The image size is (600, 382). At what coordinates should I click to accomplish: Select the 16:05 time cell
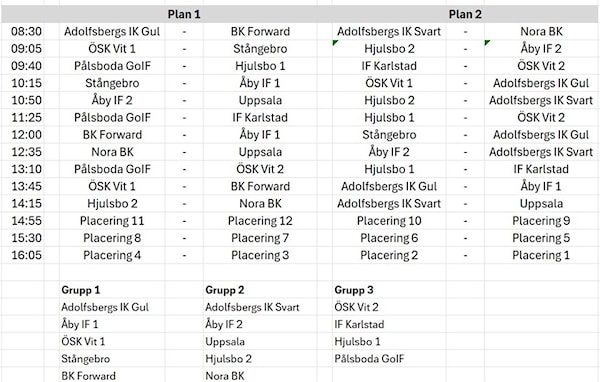[26, 255]
